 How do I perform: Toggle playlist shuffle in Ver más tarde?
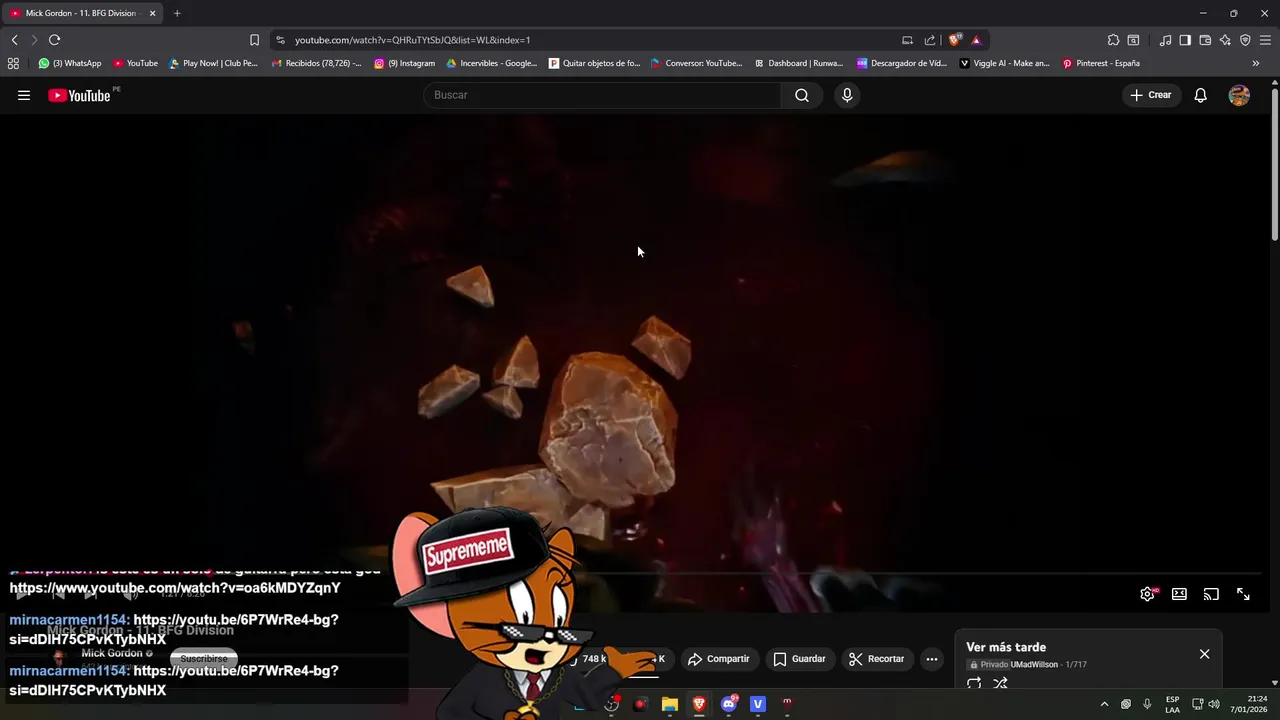coord(1000,684)
